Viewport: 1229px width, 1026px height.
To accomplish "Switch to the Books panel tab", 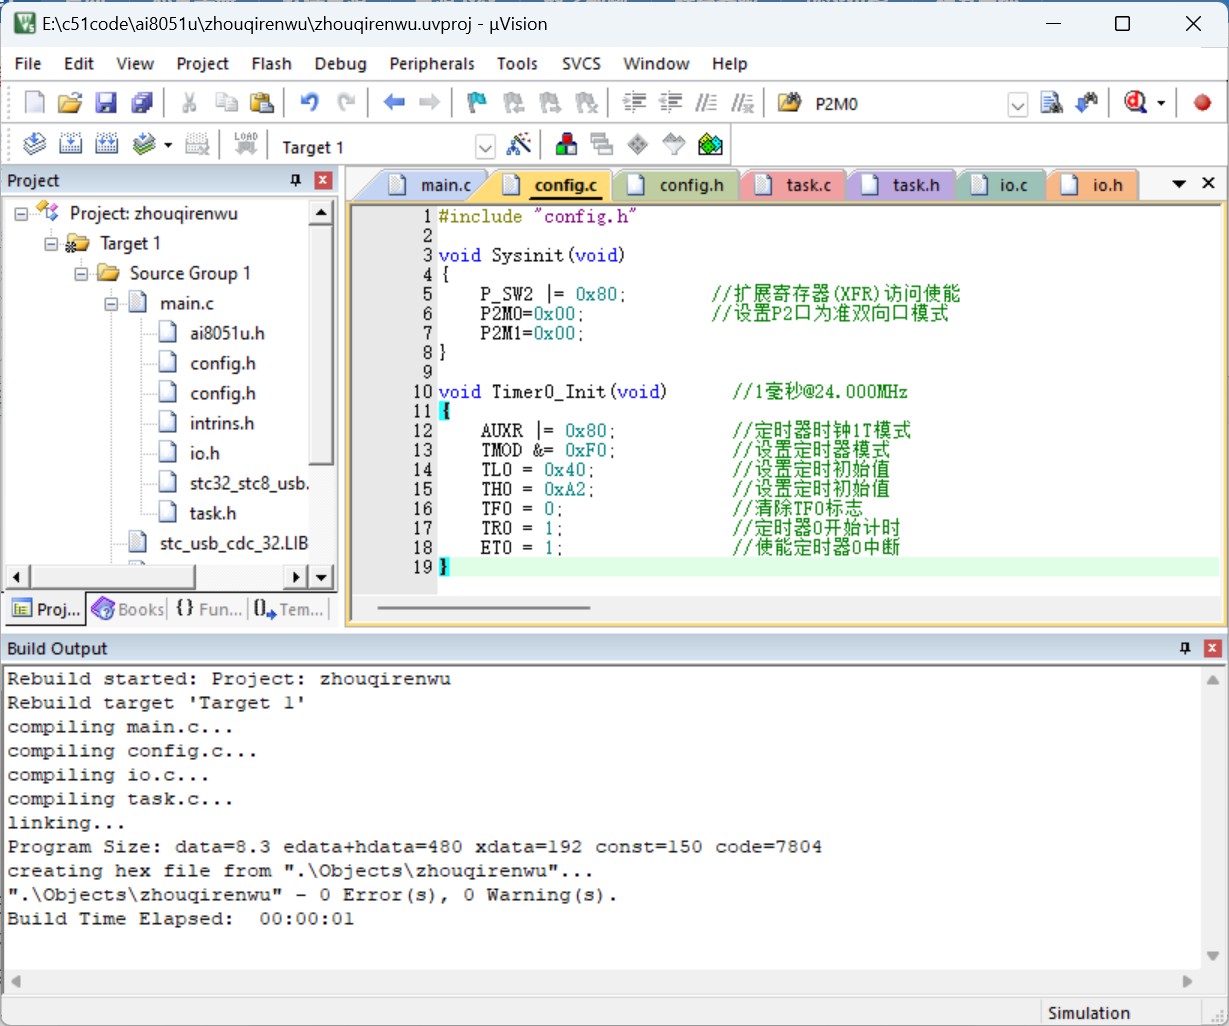I will pos(128,609).
